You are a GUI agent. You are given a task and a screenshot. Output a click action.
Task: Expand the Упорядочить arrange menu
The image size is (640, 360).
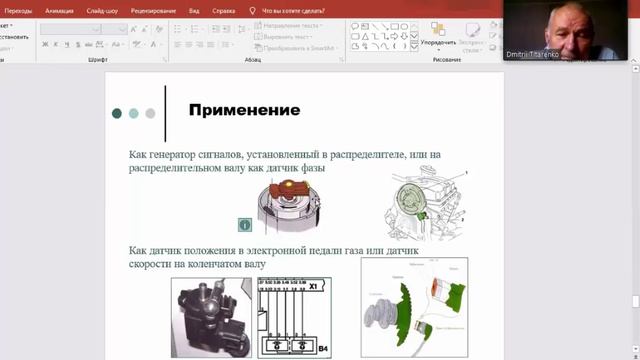pos(438,37)
